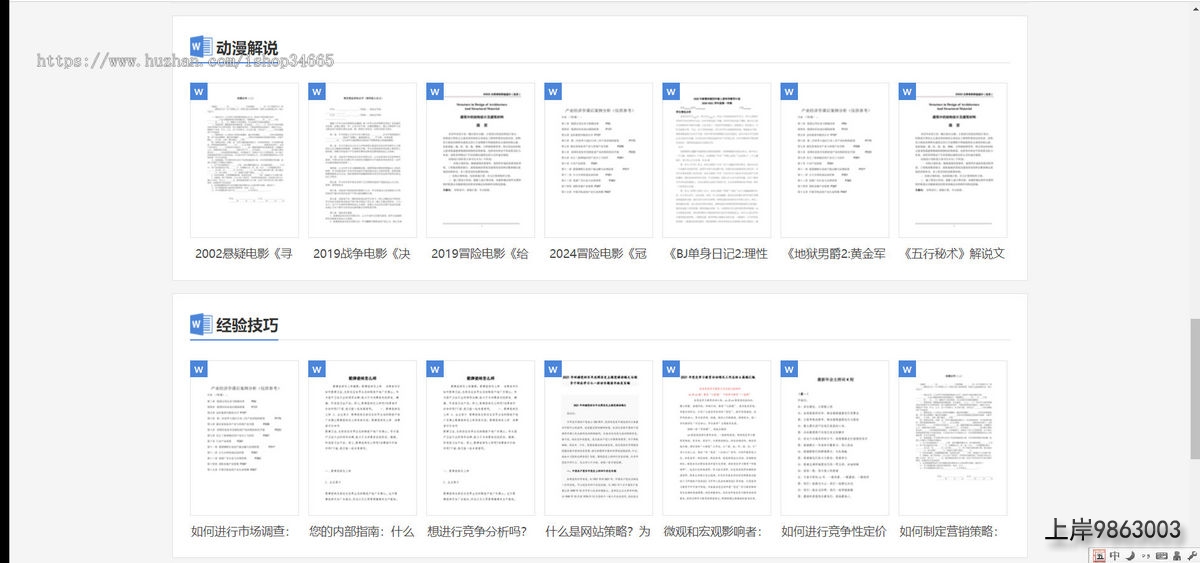
Task: Open the 如何进行市场调查 document preview thumbnail
Action: click(244, 438)
